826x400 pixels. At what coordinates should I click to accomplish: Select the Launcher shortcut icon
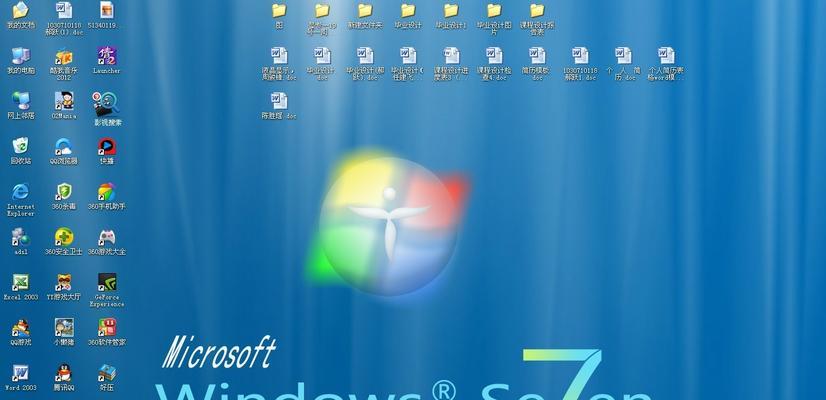(x=107, y=60)
